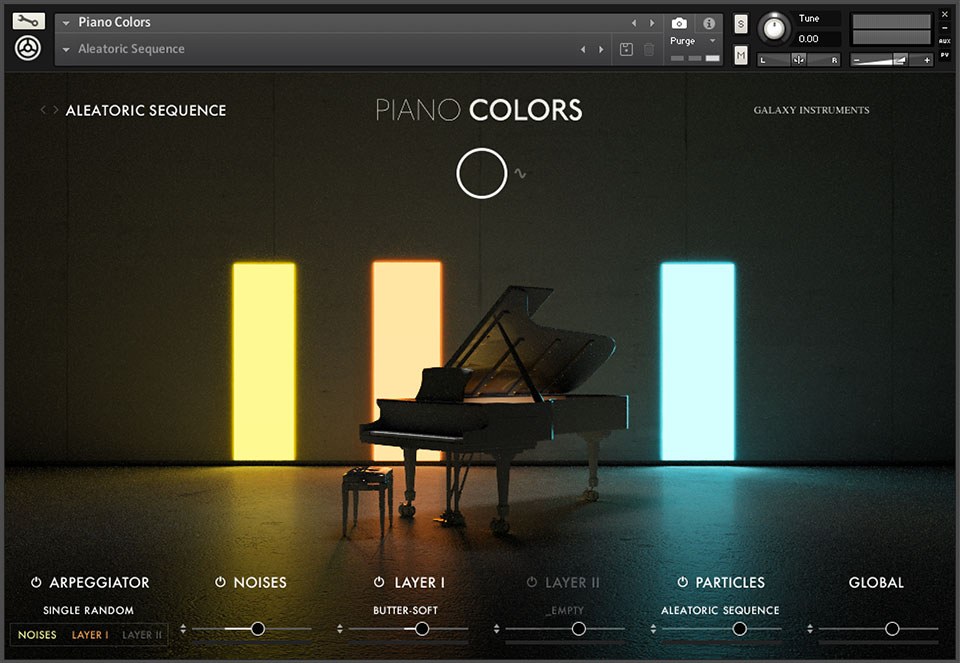Screen dimensions: 960x663
Task: Toggle the Layer I power button
Action: 379,582
